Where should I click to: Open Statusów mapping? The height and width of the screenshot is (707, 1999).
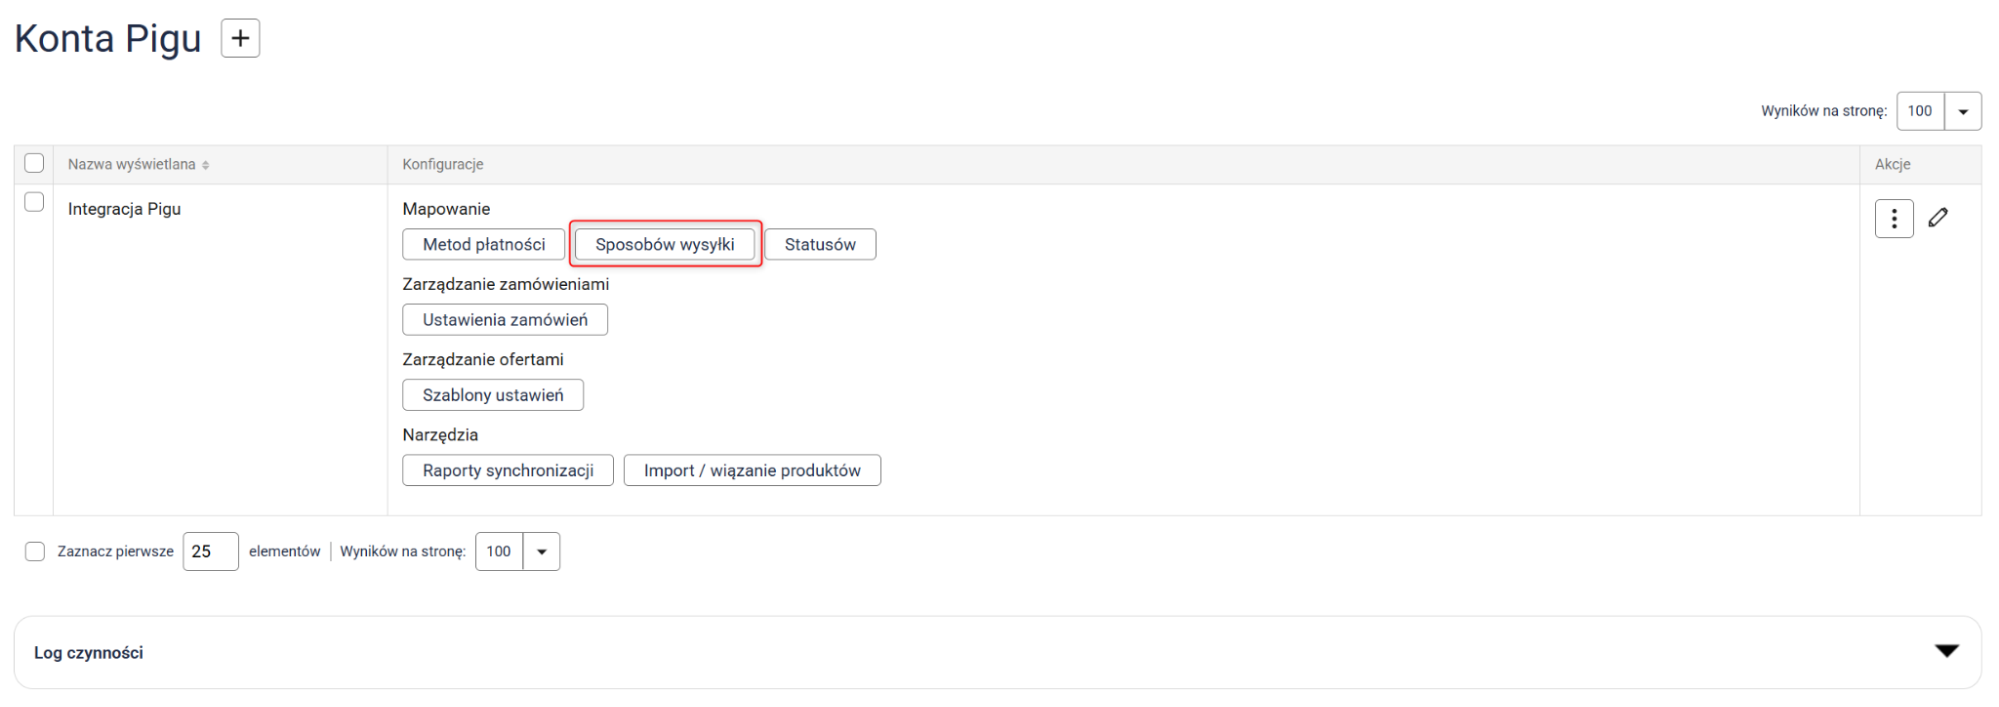[x=819, y=245]
